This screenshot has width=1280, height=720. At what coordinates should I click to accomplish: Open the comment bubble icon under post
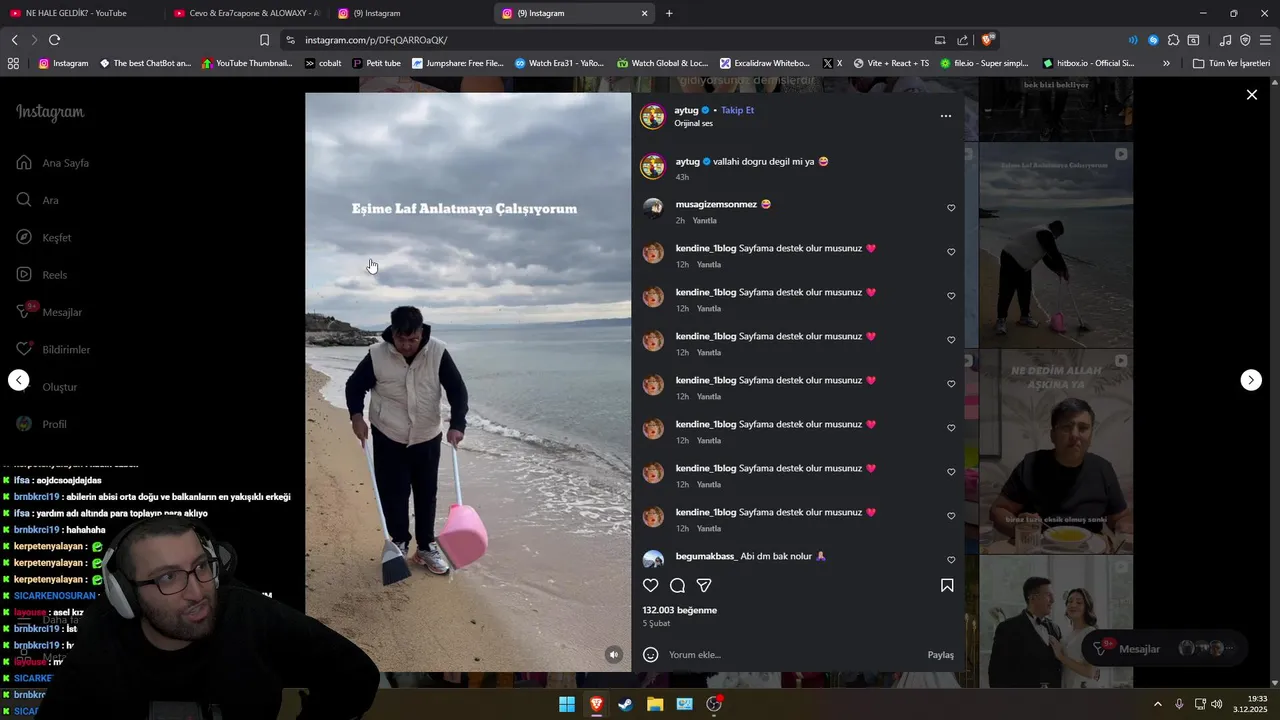tap(677, 586)
